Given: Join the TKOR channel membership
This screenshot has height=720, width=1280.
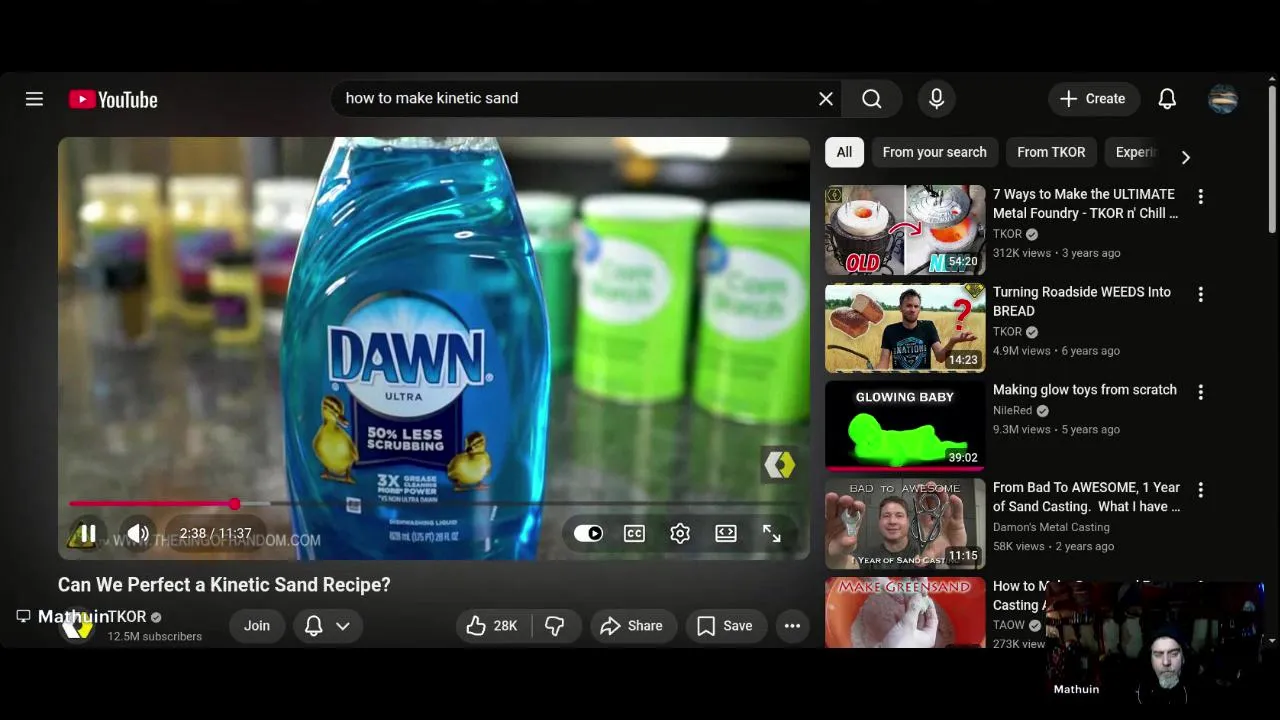Looking at the screenshot, I should [x=257, y=626].
